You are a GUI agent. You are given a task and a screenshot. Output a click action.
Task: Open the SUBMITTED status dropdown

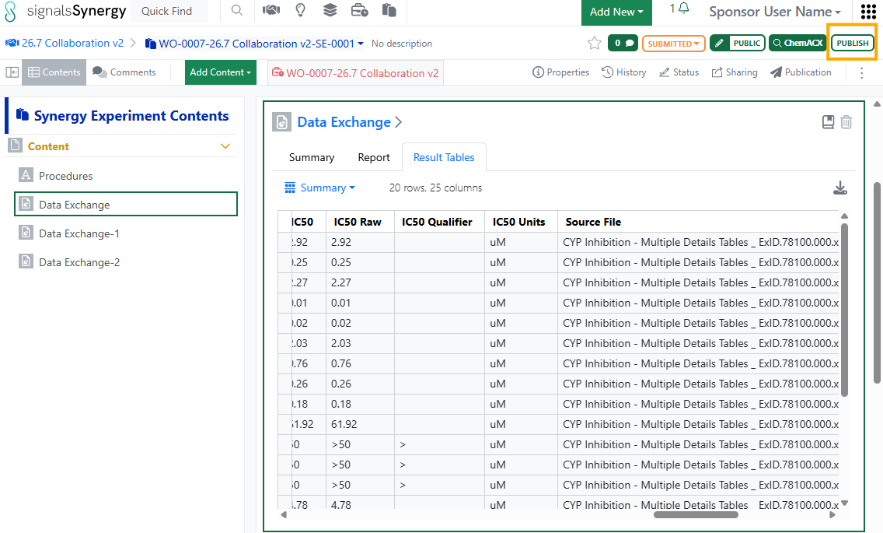(x=674, y=43)
